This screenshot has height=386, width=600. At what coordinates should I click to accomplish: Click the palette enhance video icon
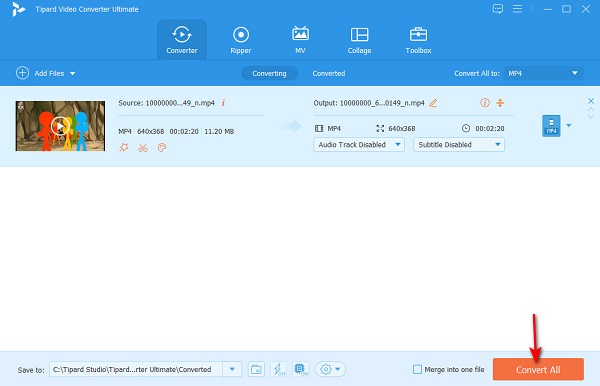162,147
